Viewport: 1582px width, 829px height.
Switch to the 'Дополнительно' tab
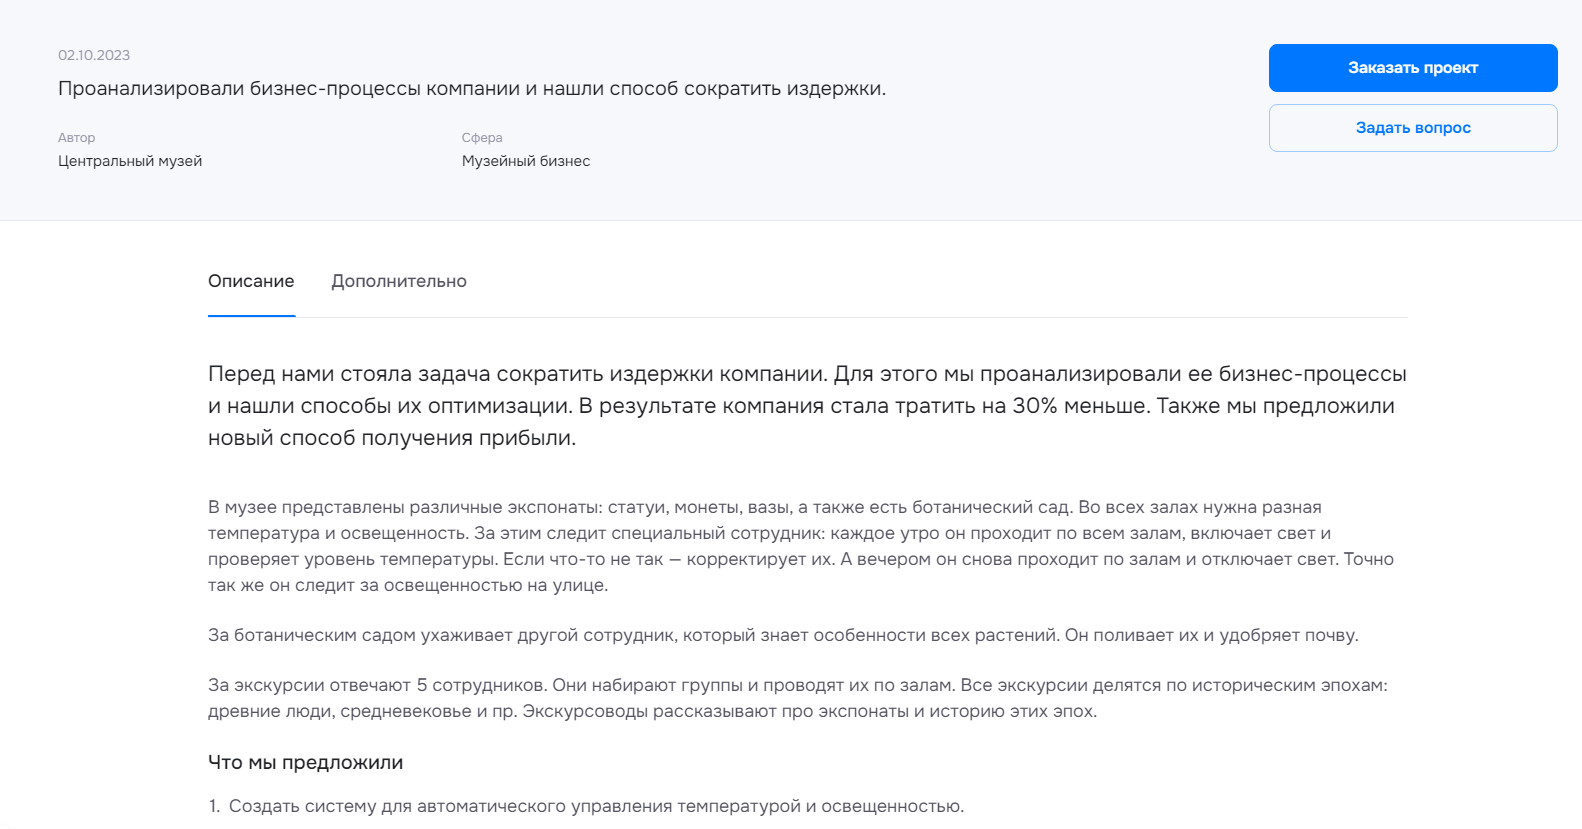[399, 281]
